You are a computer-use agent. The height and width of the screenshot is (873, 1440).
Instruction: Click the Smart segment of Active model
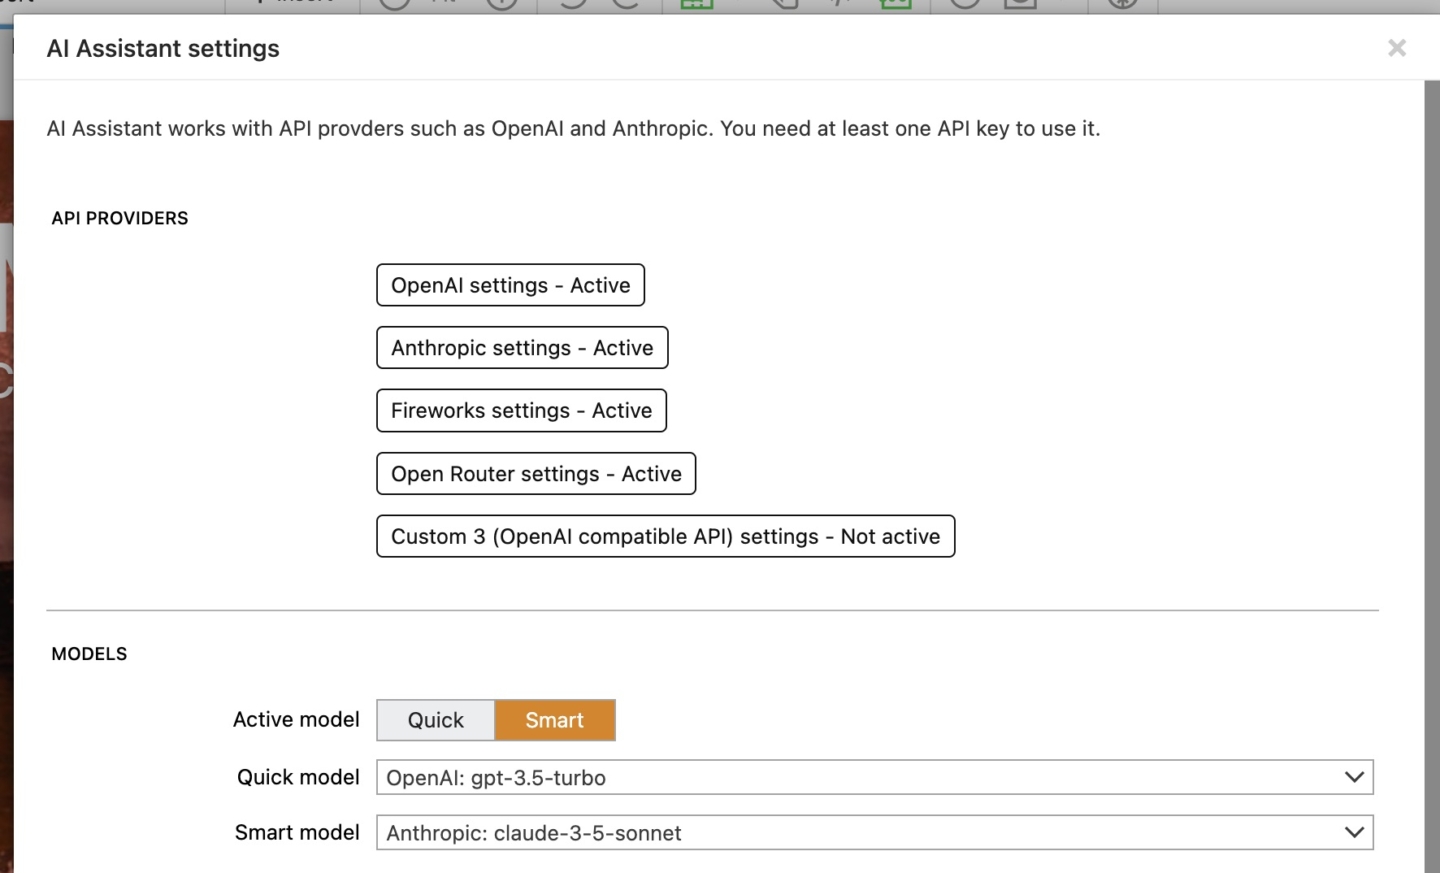click(555, 720)
